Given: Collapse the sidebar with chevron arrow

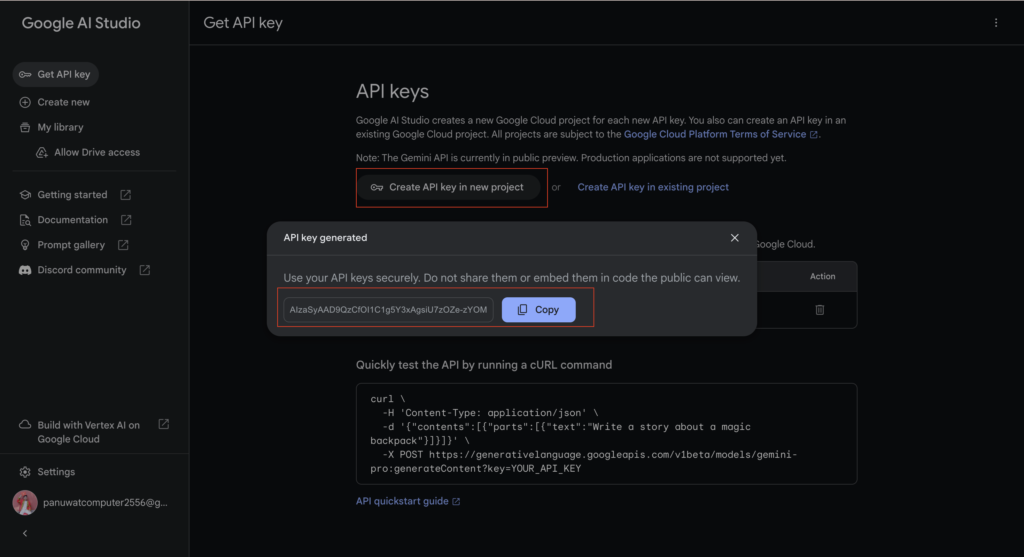Looking at the screenshot, I should point(25,533).
